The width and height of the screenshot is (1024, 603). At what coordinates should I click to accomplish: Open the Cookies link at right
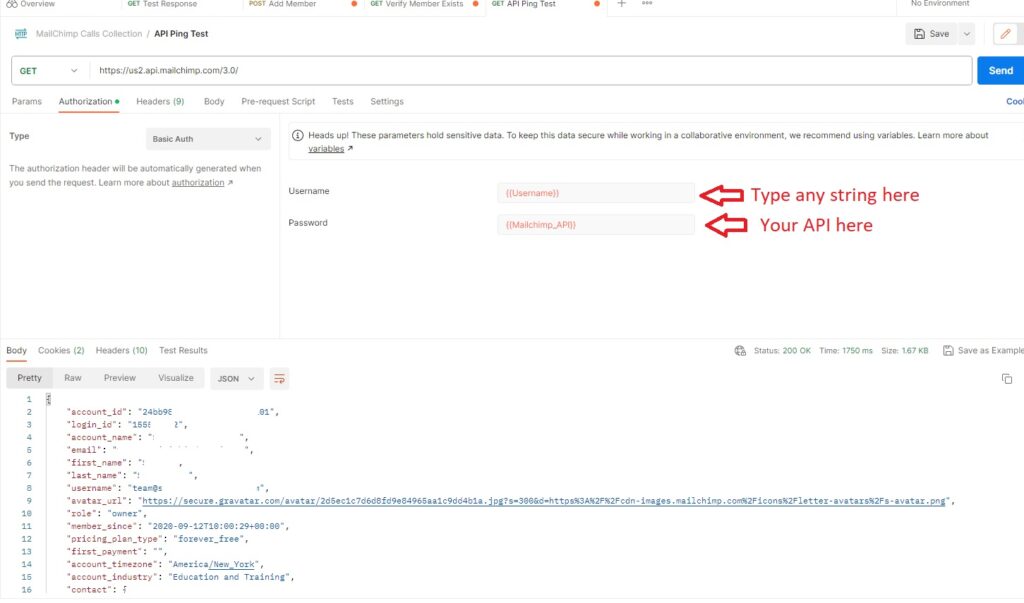[x=1015, y=101]
